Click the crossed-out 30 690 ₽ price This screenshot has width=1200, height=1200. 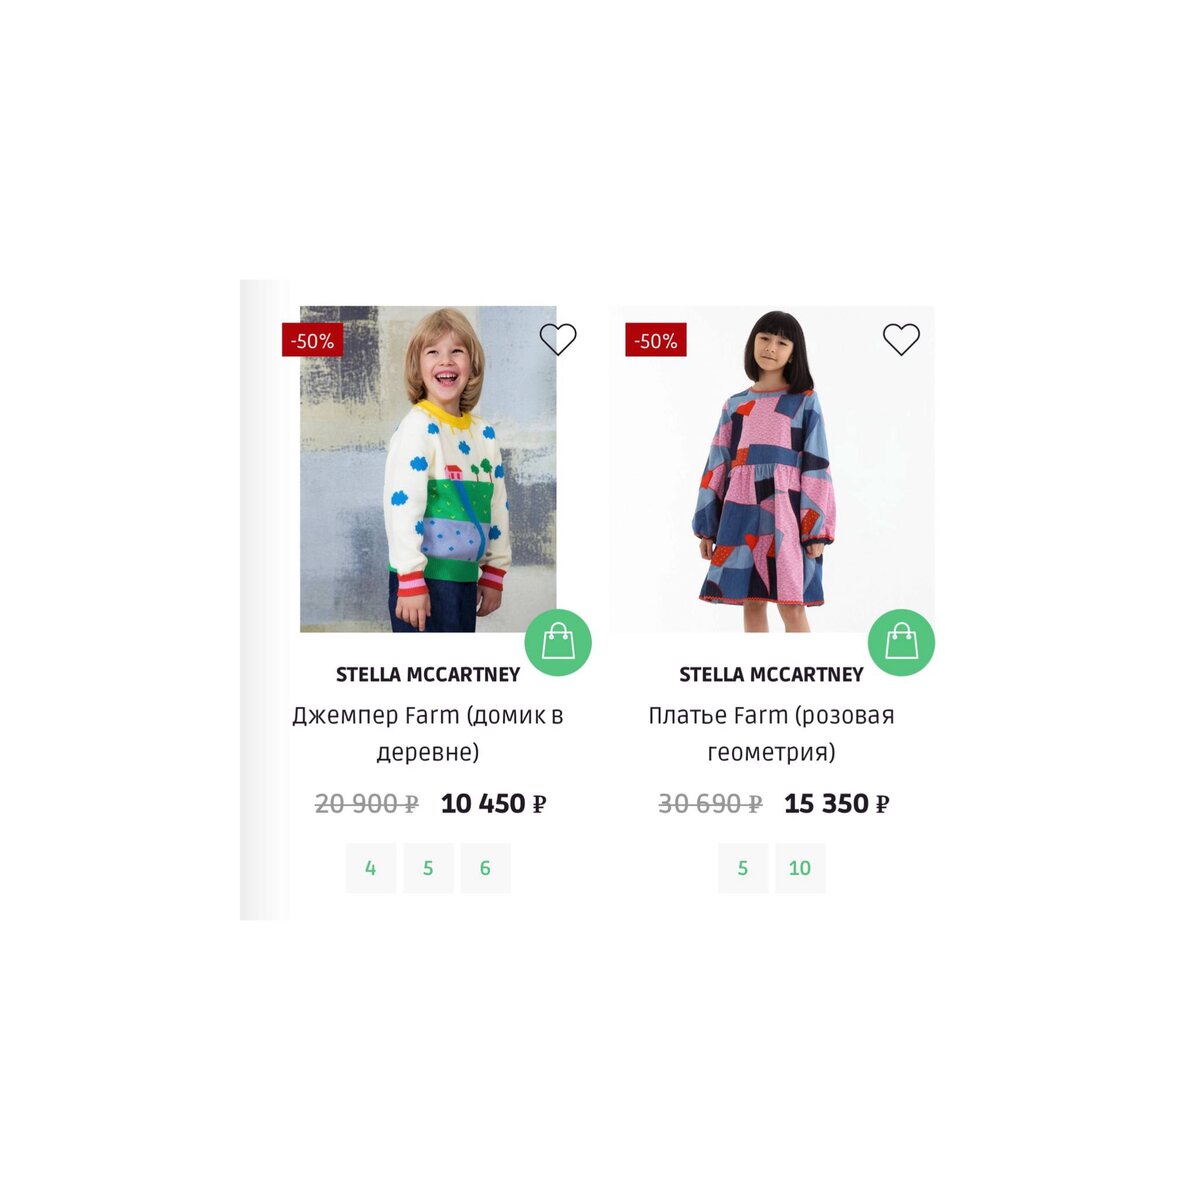point(710,804)
